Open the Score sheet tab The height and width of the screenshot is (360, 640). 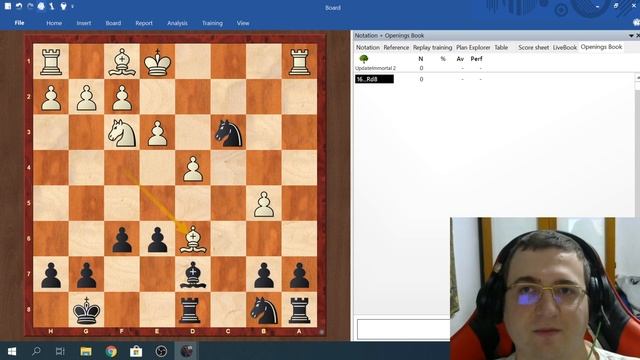533,47
